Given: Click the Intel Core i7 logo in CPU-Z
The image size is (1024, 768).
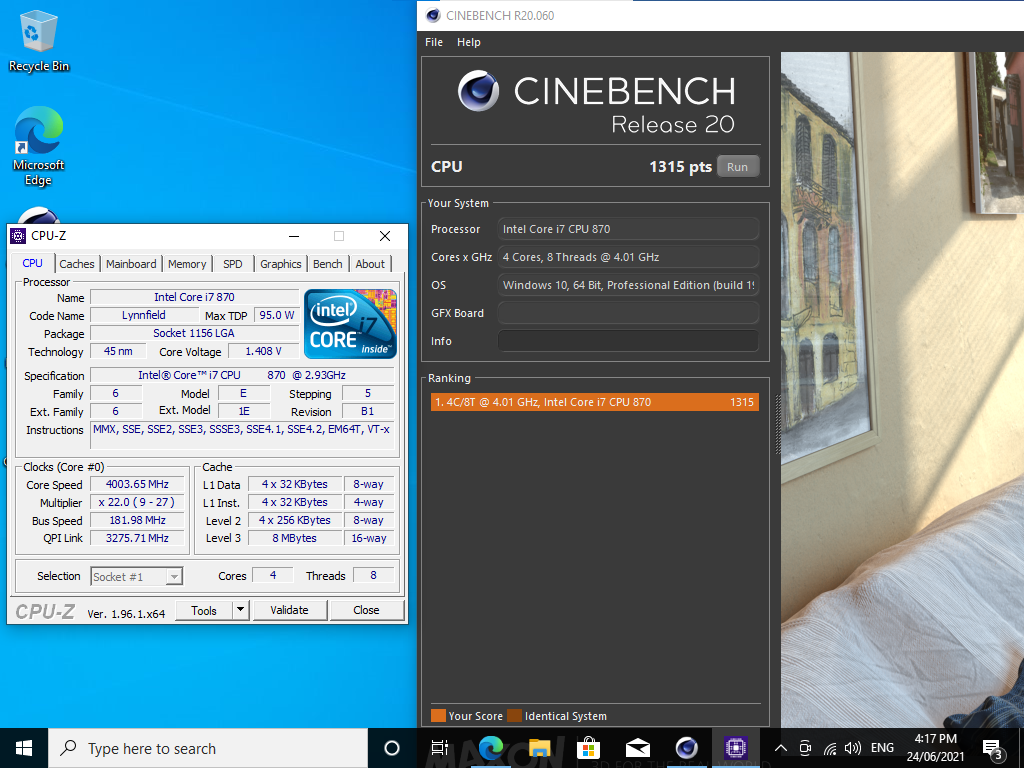Looking at the screenshot, I should 350,324.
